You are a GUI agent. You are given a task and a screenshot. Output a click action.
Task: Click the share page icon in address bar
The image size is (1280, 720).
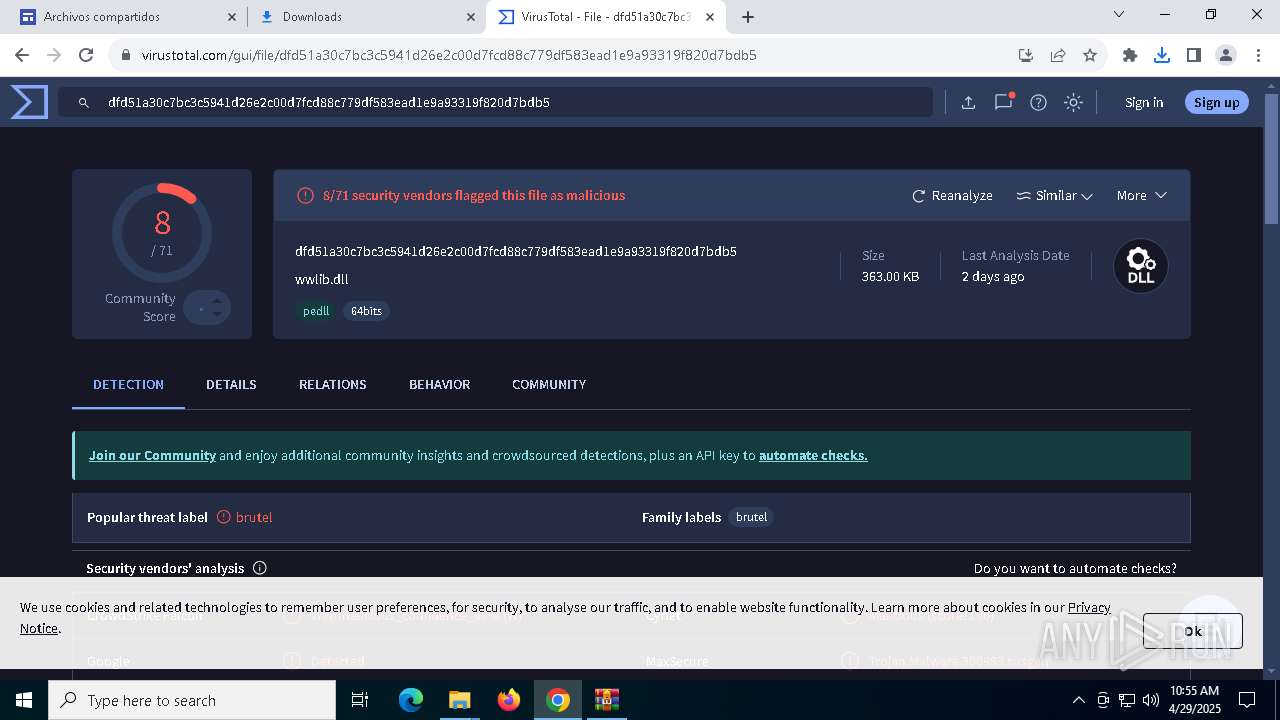click(1058, 55)
